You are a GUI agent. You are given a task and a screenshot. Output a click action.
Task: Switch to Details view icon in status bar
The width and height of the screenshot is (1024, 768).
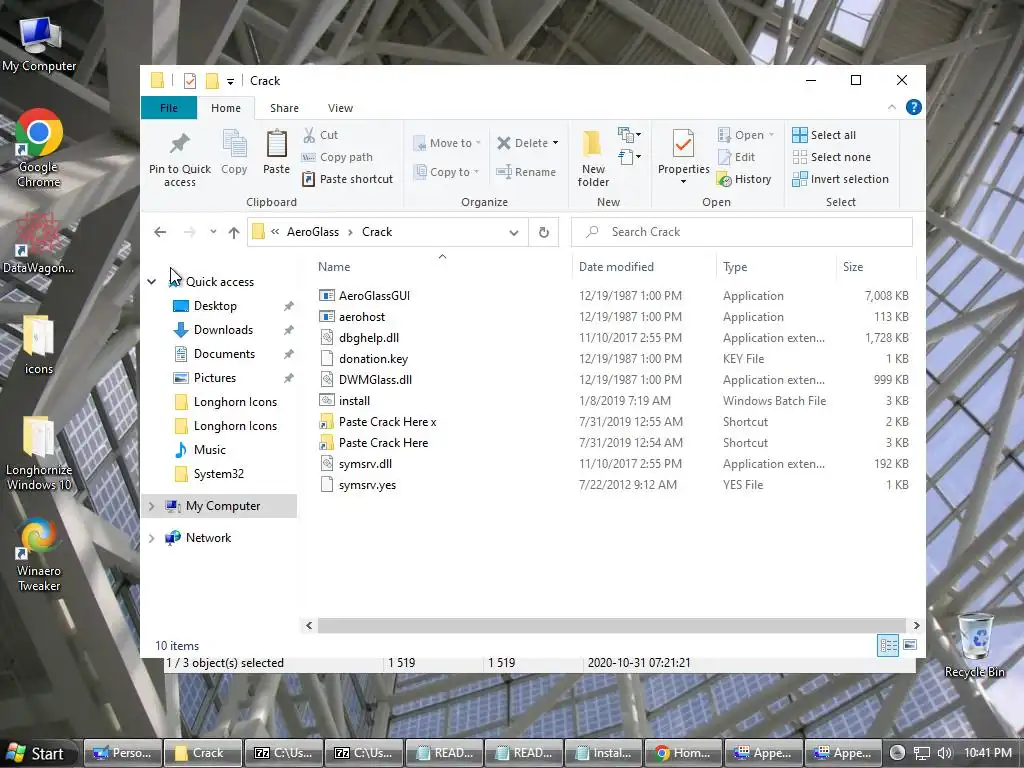(888, 645)
